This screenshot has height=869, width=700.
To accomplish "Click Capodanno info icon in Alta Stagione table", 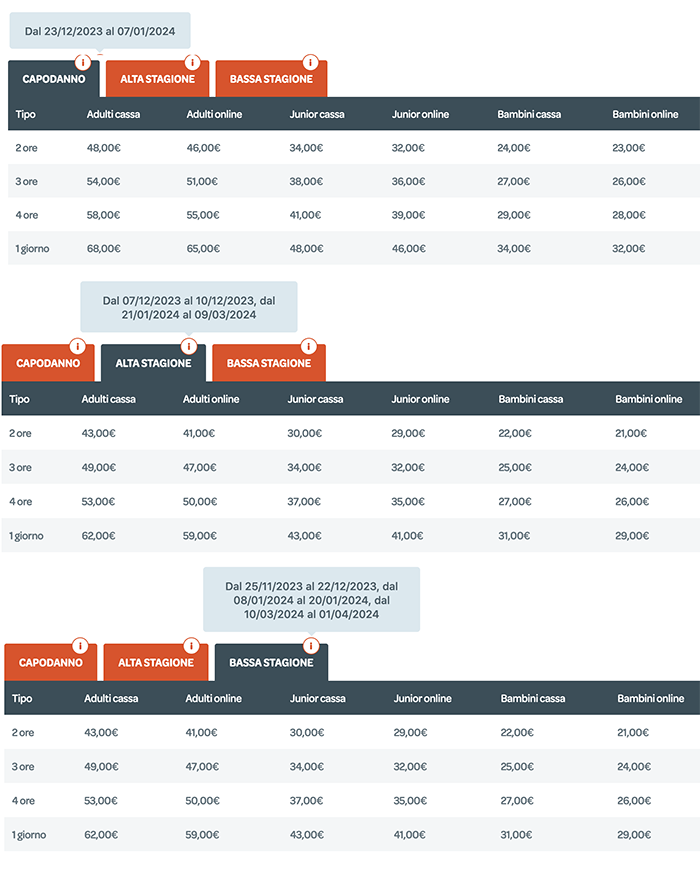I will tap(78, 346).
